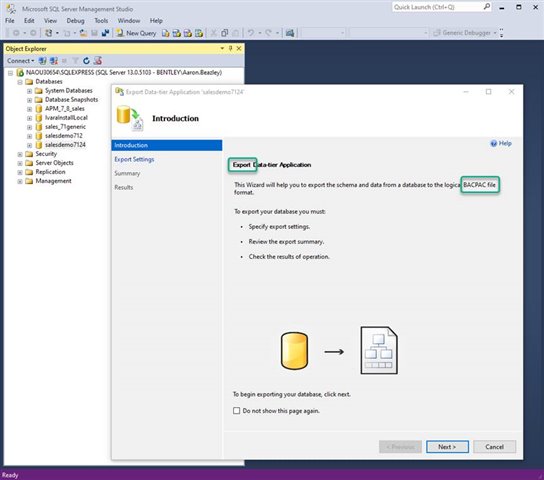This screenshot has height=480, width=544.
Task: Open the Connect dropdown in Object Explorer
Action: coord(20,61)
